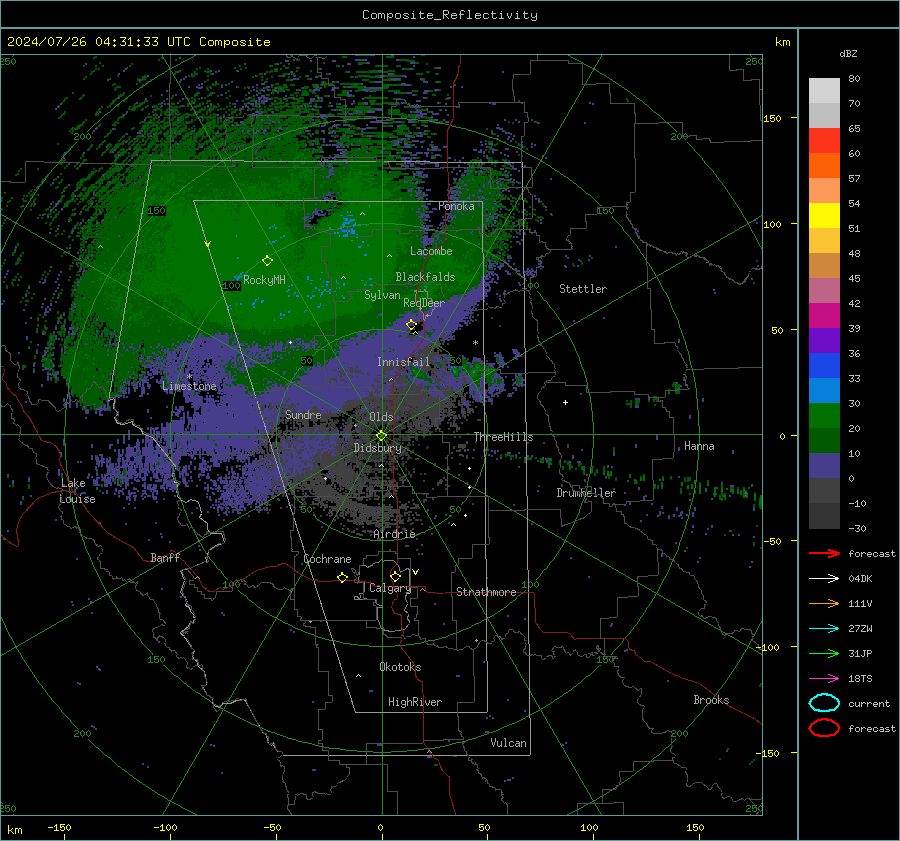Click the magenta 18TS arrow legend icon

pyautogui.click(x=824, y=679)
